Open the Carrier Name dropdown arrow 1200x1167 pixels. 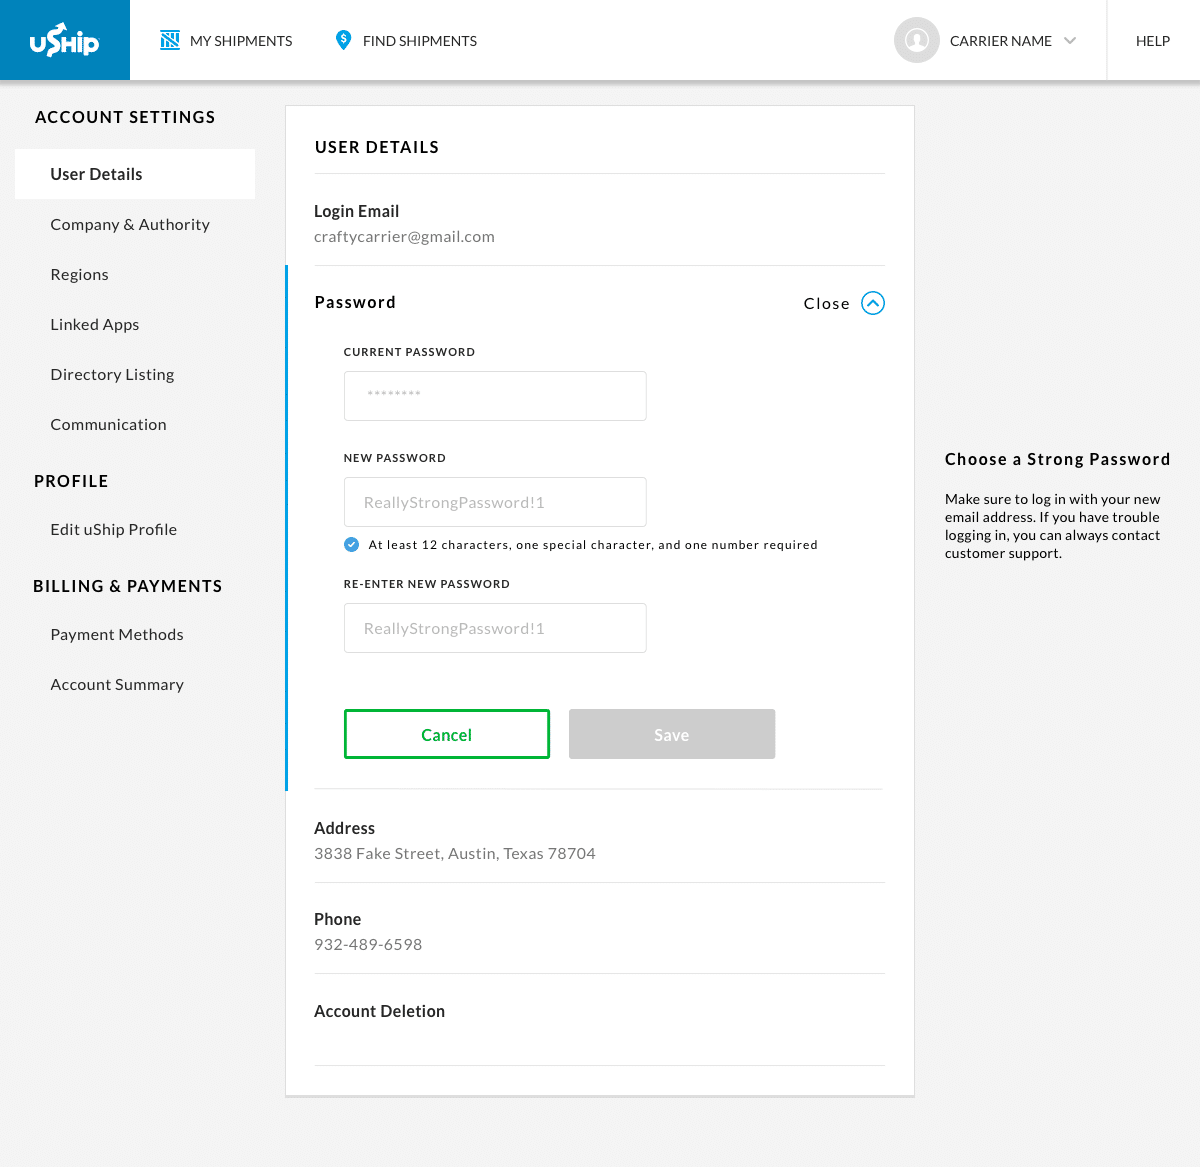(x=1070, y=41)
